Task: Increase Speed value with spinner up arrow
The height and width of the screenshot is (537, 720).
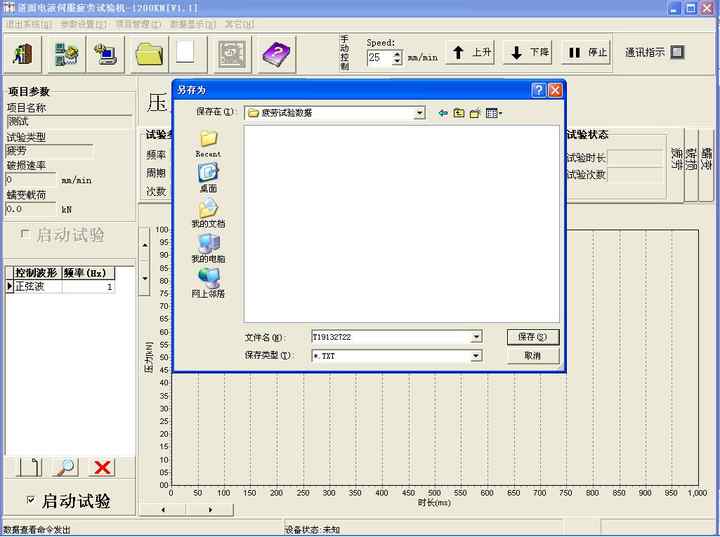Action: (397, 54)
